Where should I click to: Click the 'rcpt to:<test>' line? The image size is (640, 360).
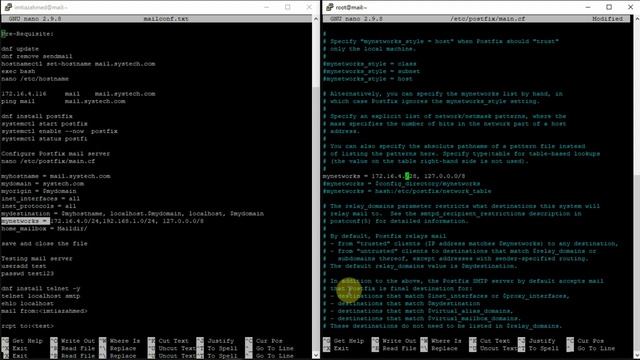pyautogui.click(x=27, y=326)
